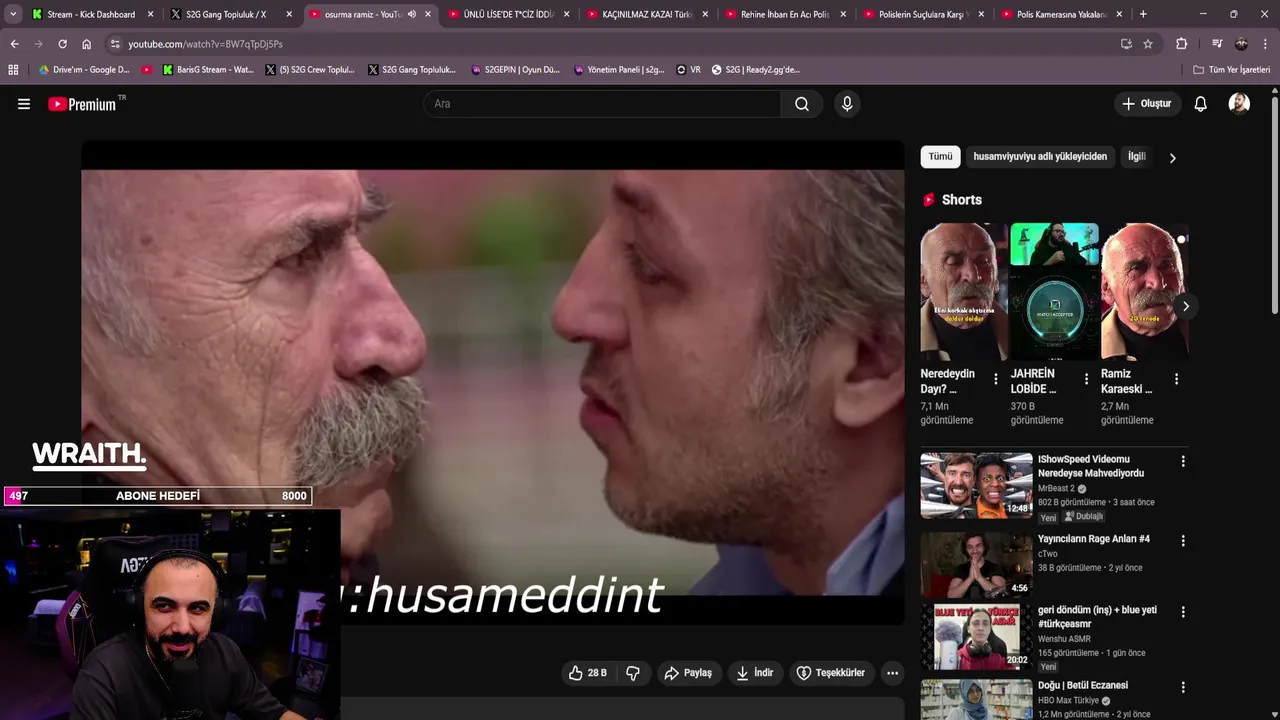Screen dimensions: 1280x720
Task: Select the husamviyuviyu adlı yükleyiciden chip
Action: point(1040,157)
